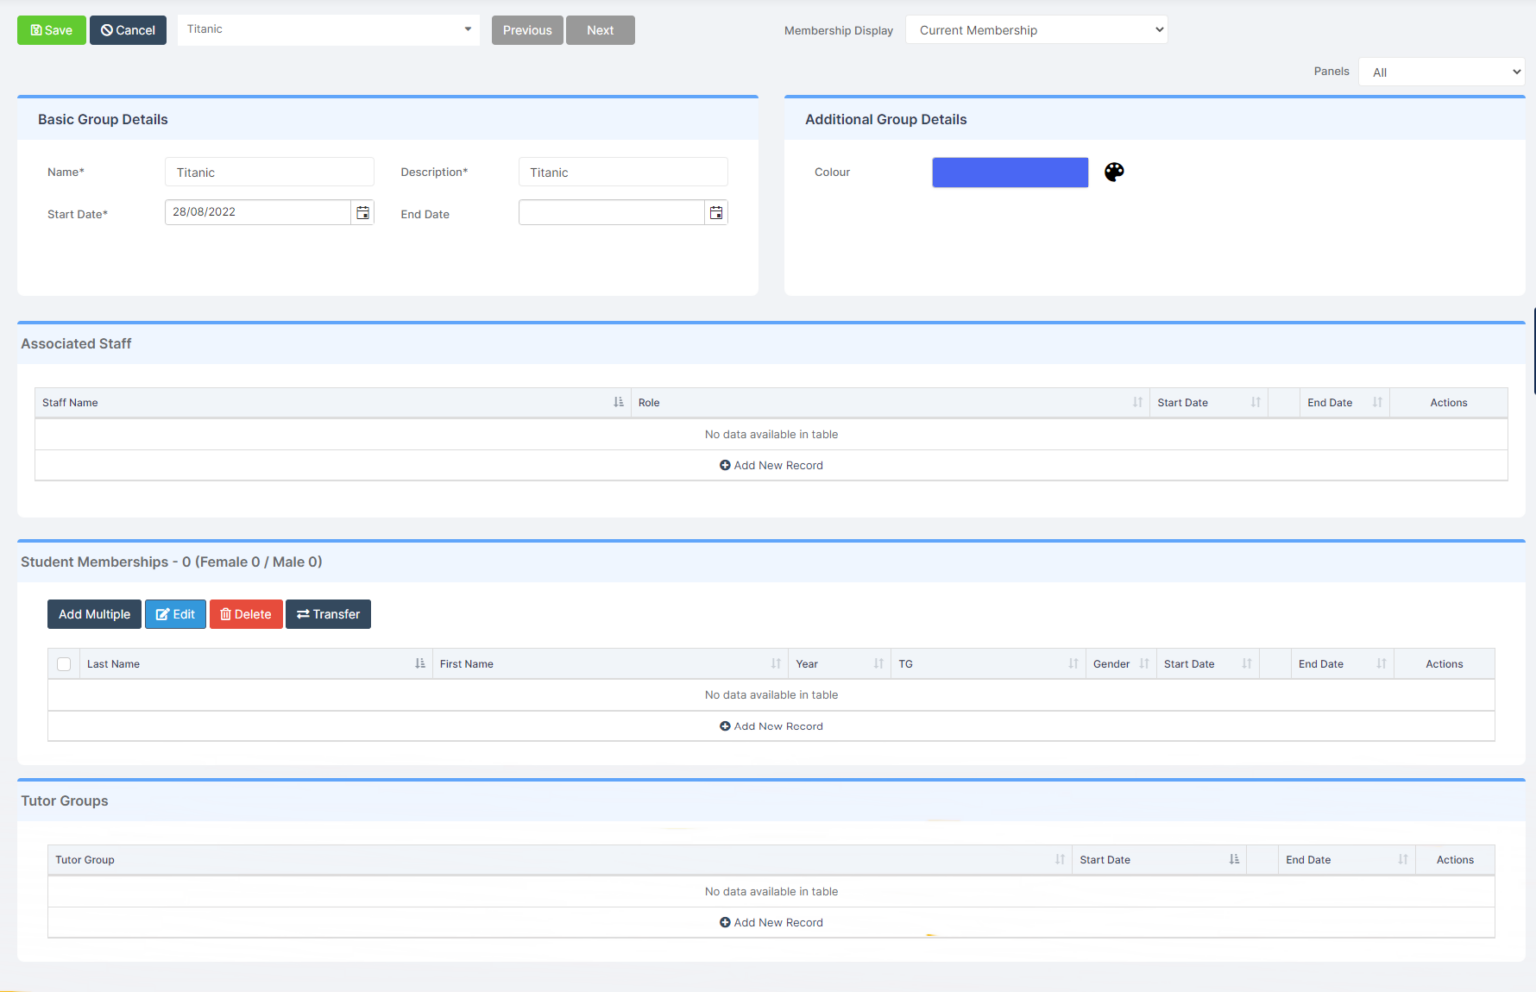
Task: Open the Panels filter dropdown
Action: pyautogui.click(x=1441, y=72)
